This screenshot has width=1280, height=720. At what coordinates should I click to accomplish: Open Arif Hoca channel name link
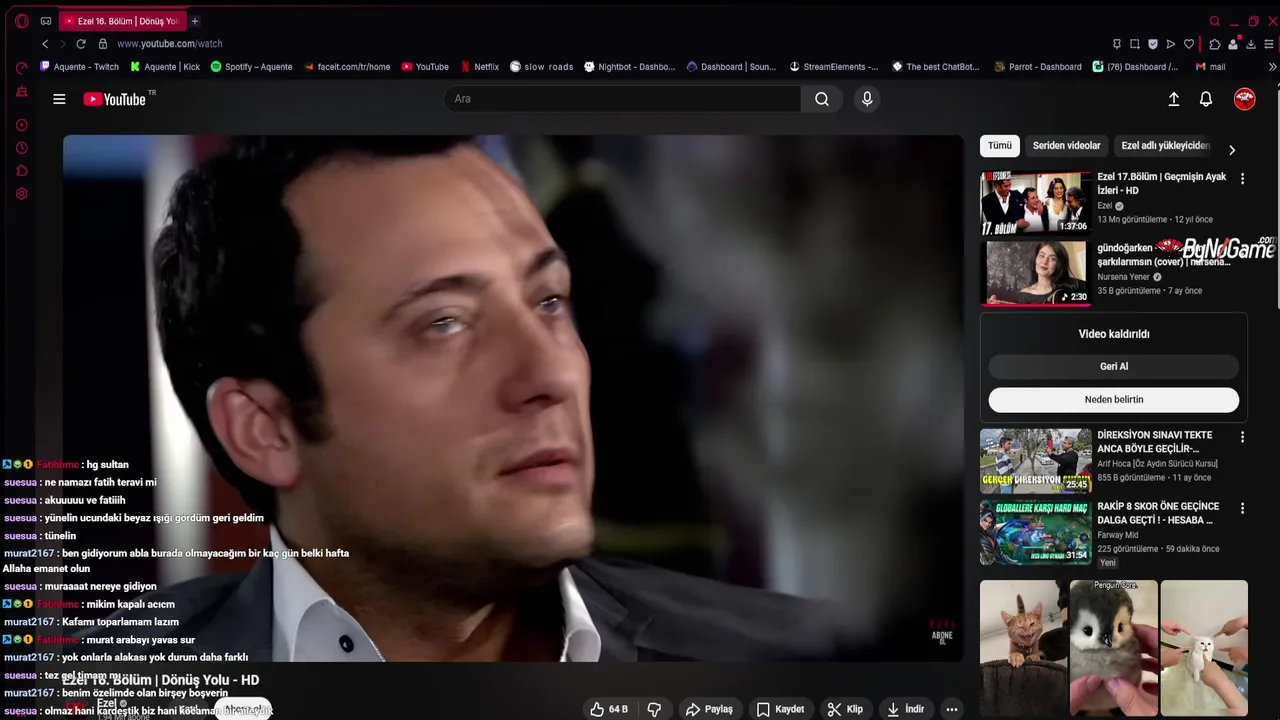click(x=1157, y=464)
